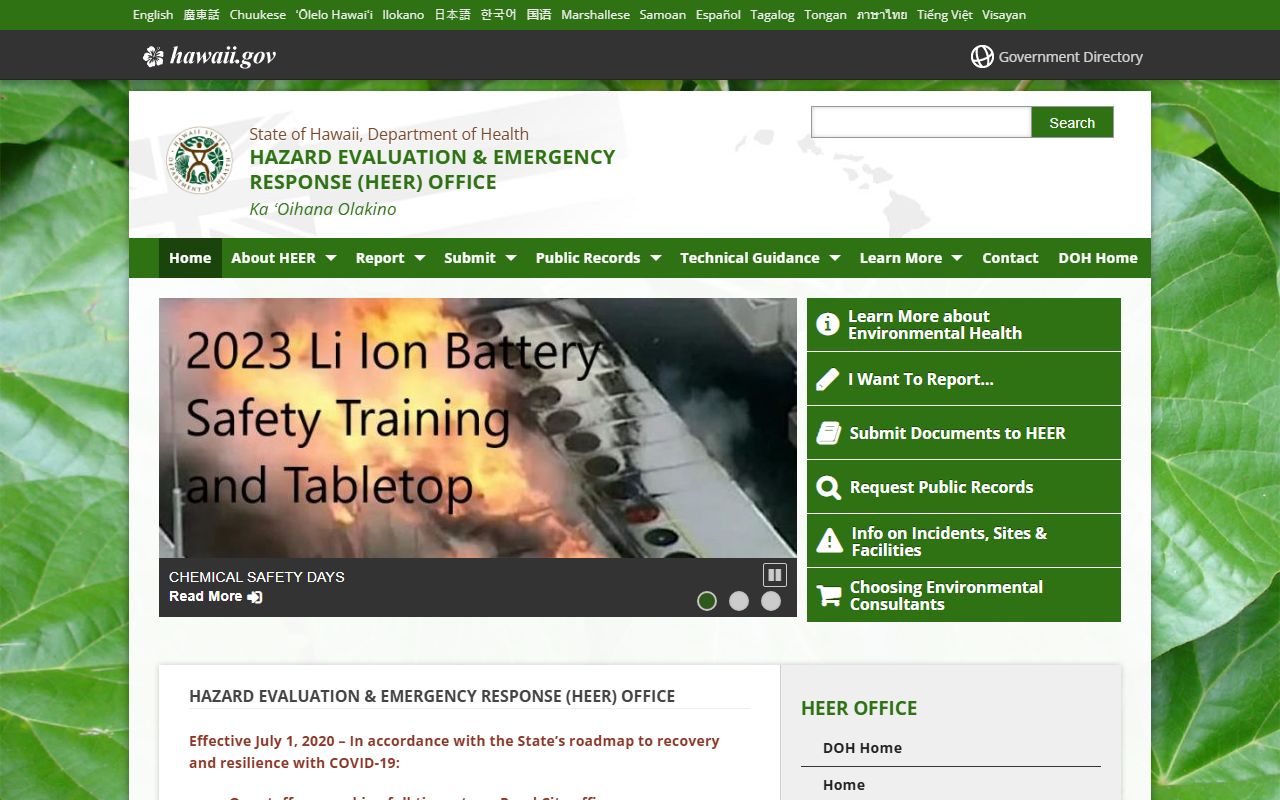The width and height of the screenshot is (1280, 800).
Task: Click the info icon beside Learn More about Environmental Health
Action: (828, 325)
